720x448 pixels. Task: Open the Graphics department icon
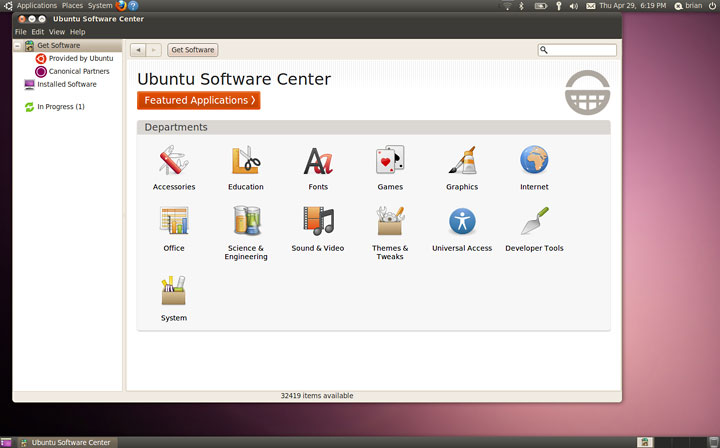(462, 160)
